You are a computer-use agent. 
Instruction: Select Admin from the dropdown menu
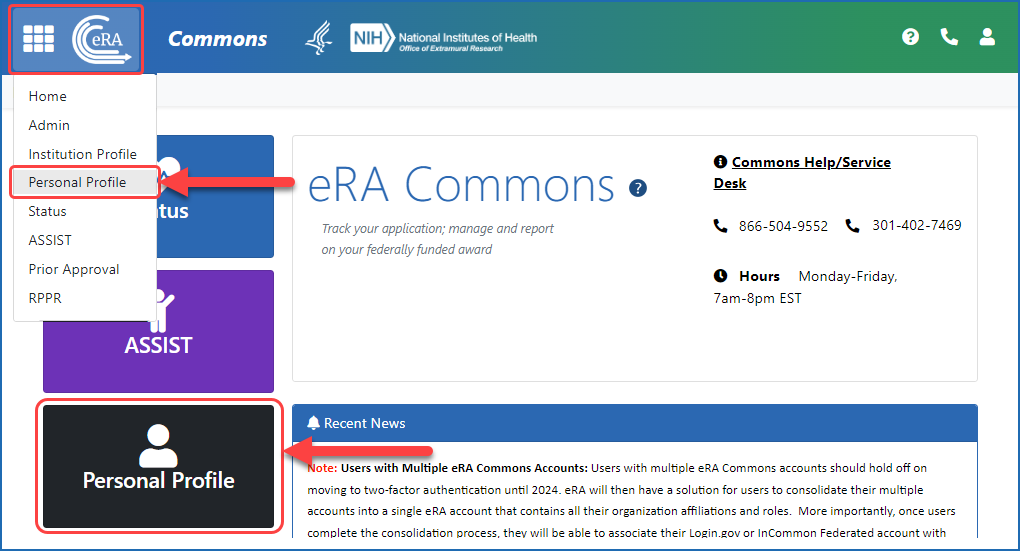[49, 125]
